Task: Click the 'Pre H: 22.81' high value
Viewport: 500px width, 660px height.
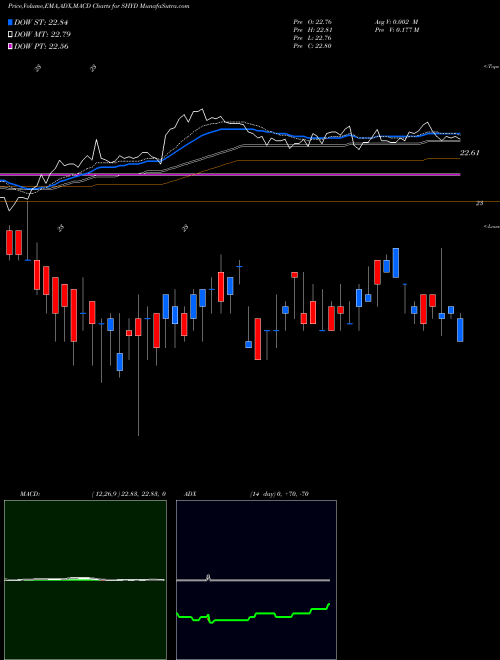Action: 313,29
